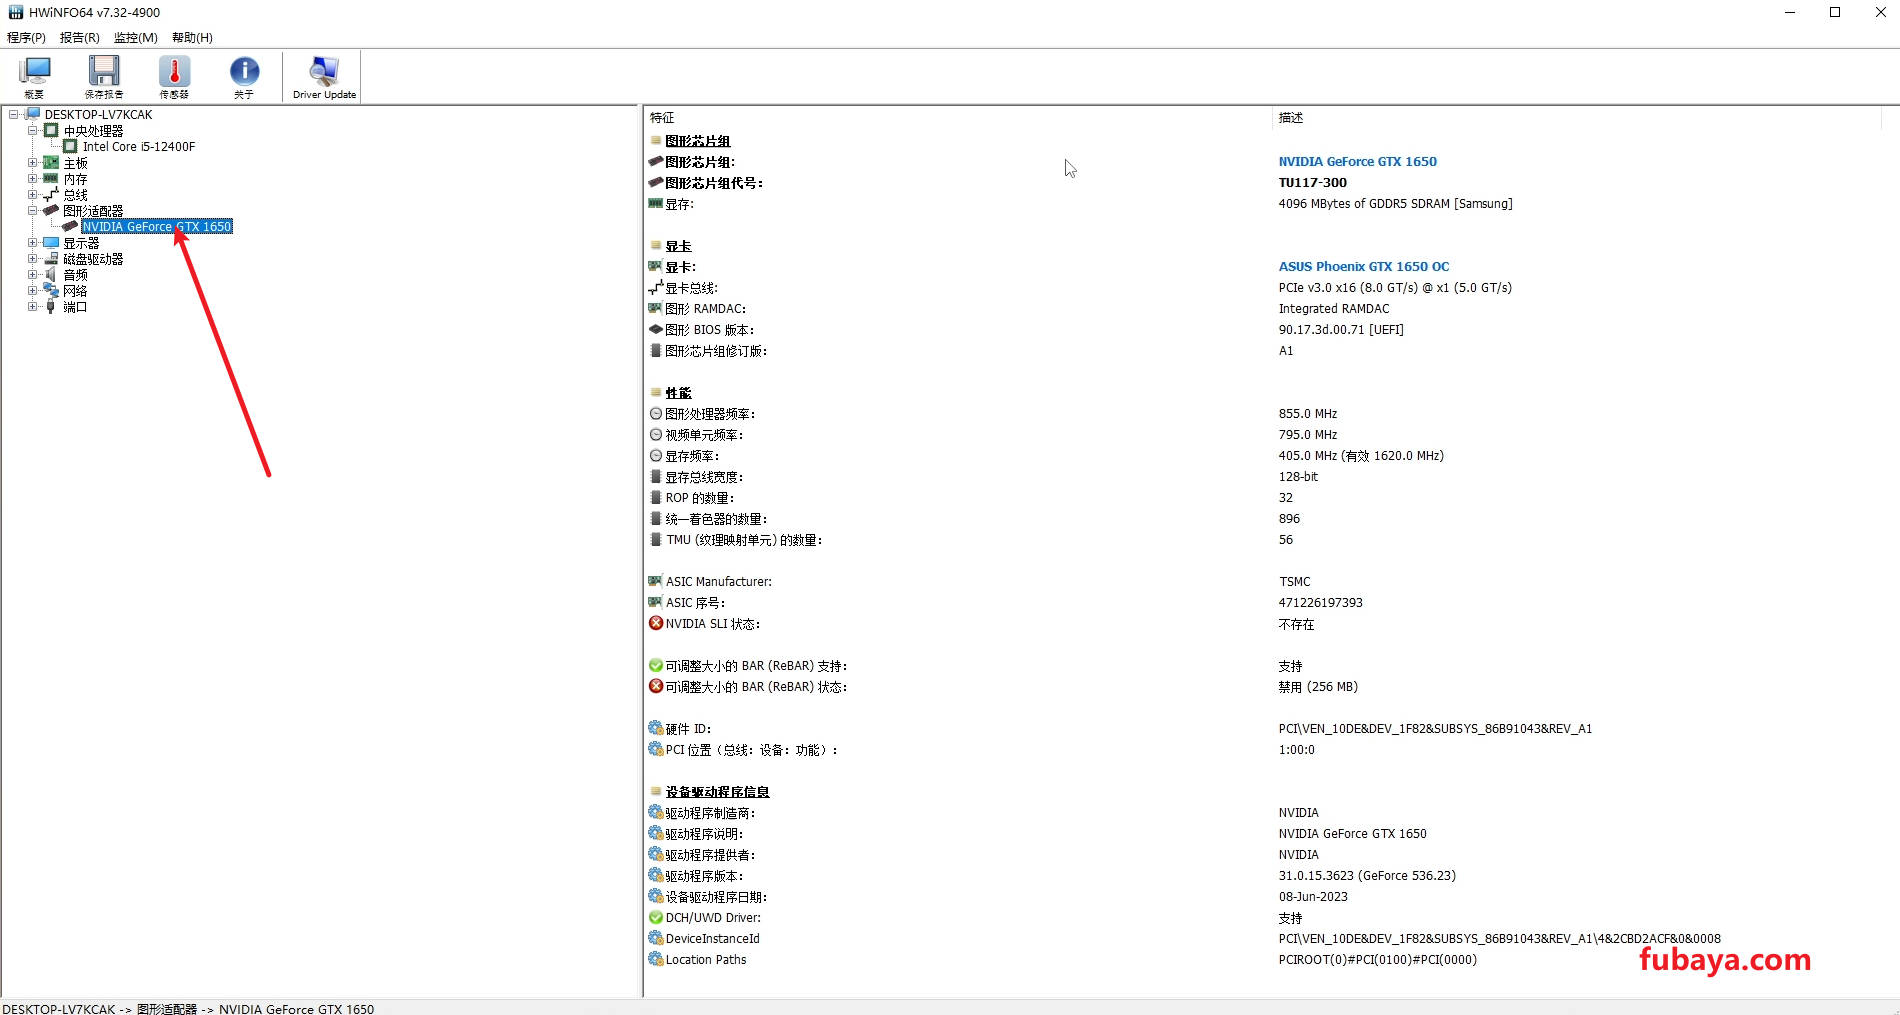Screen dimensions: 1900x1015
Task: Select Intel Core i5-12400F tree item
Action: tap(139, 146)
